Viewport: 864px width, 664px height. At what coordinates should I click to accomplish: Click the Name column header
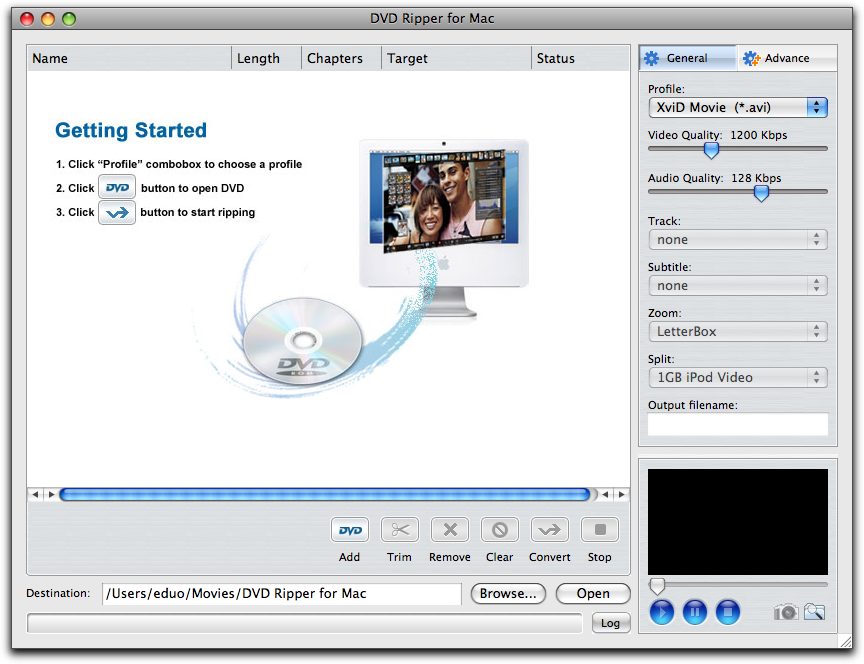click(129, 58)
